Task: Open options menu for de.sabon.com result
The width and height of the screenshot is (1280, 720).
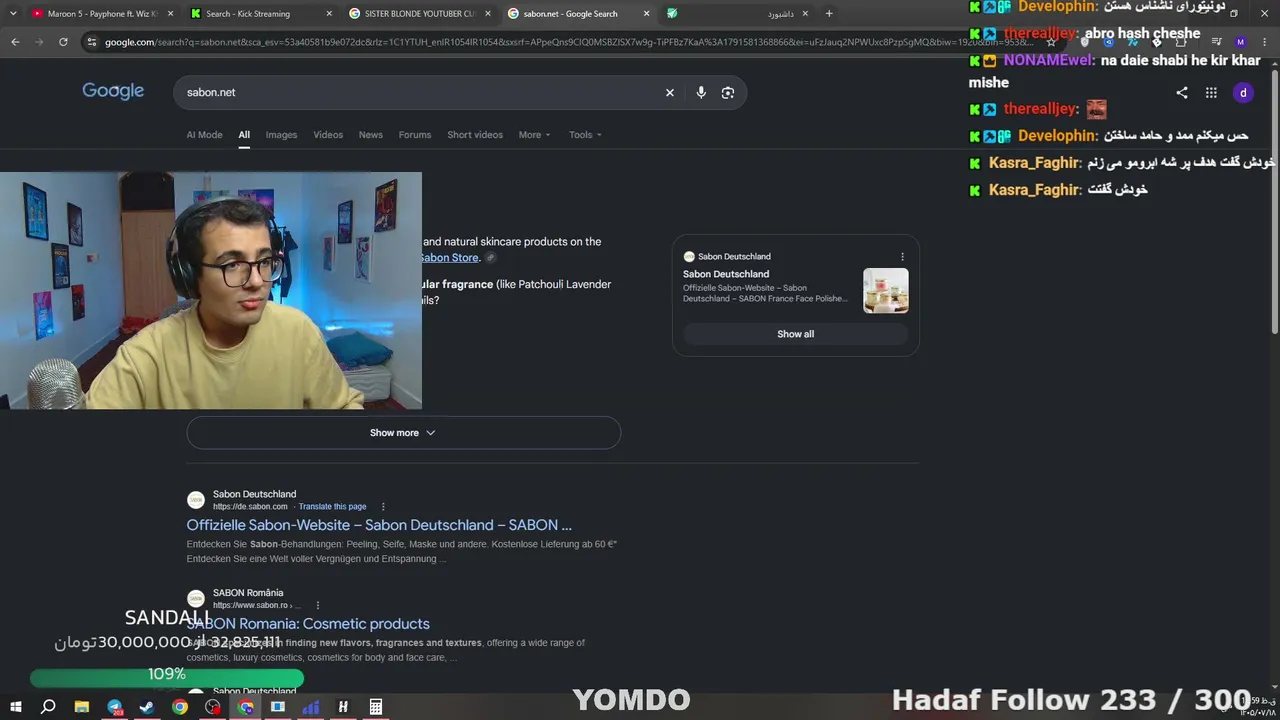Action: coord(383,507)
